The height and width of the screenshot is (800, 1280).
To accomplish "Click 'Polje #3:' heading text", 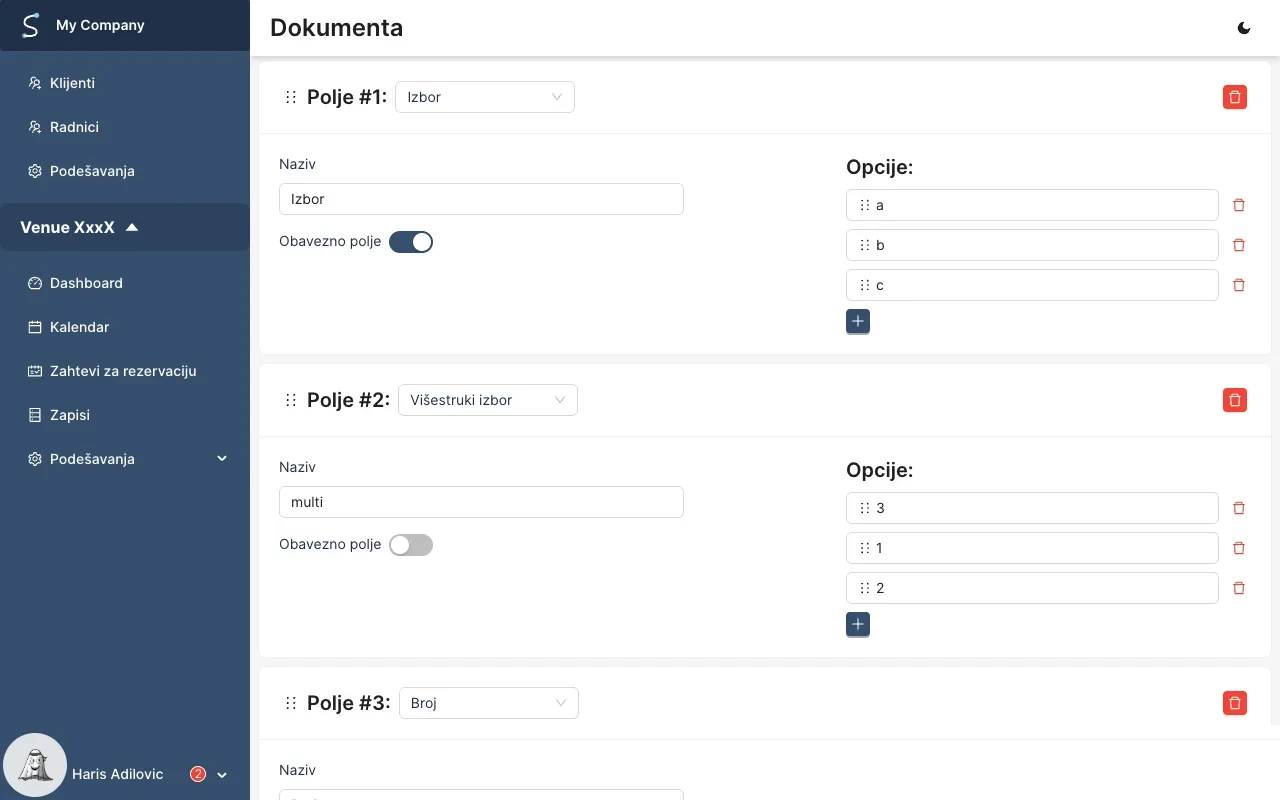I will (349, 703).
